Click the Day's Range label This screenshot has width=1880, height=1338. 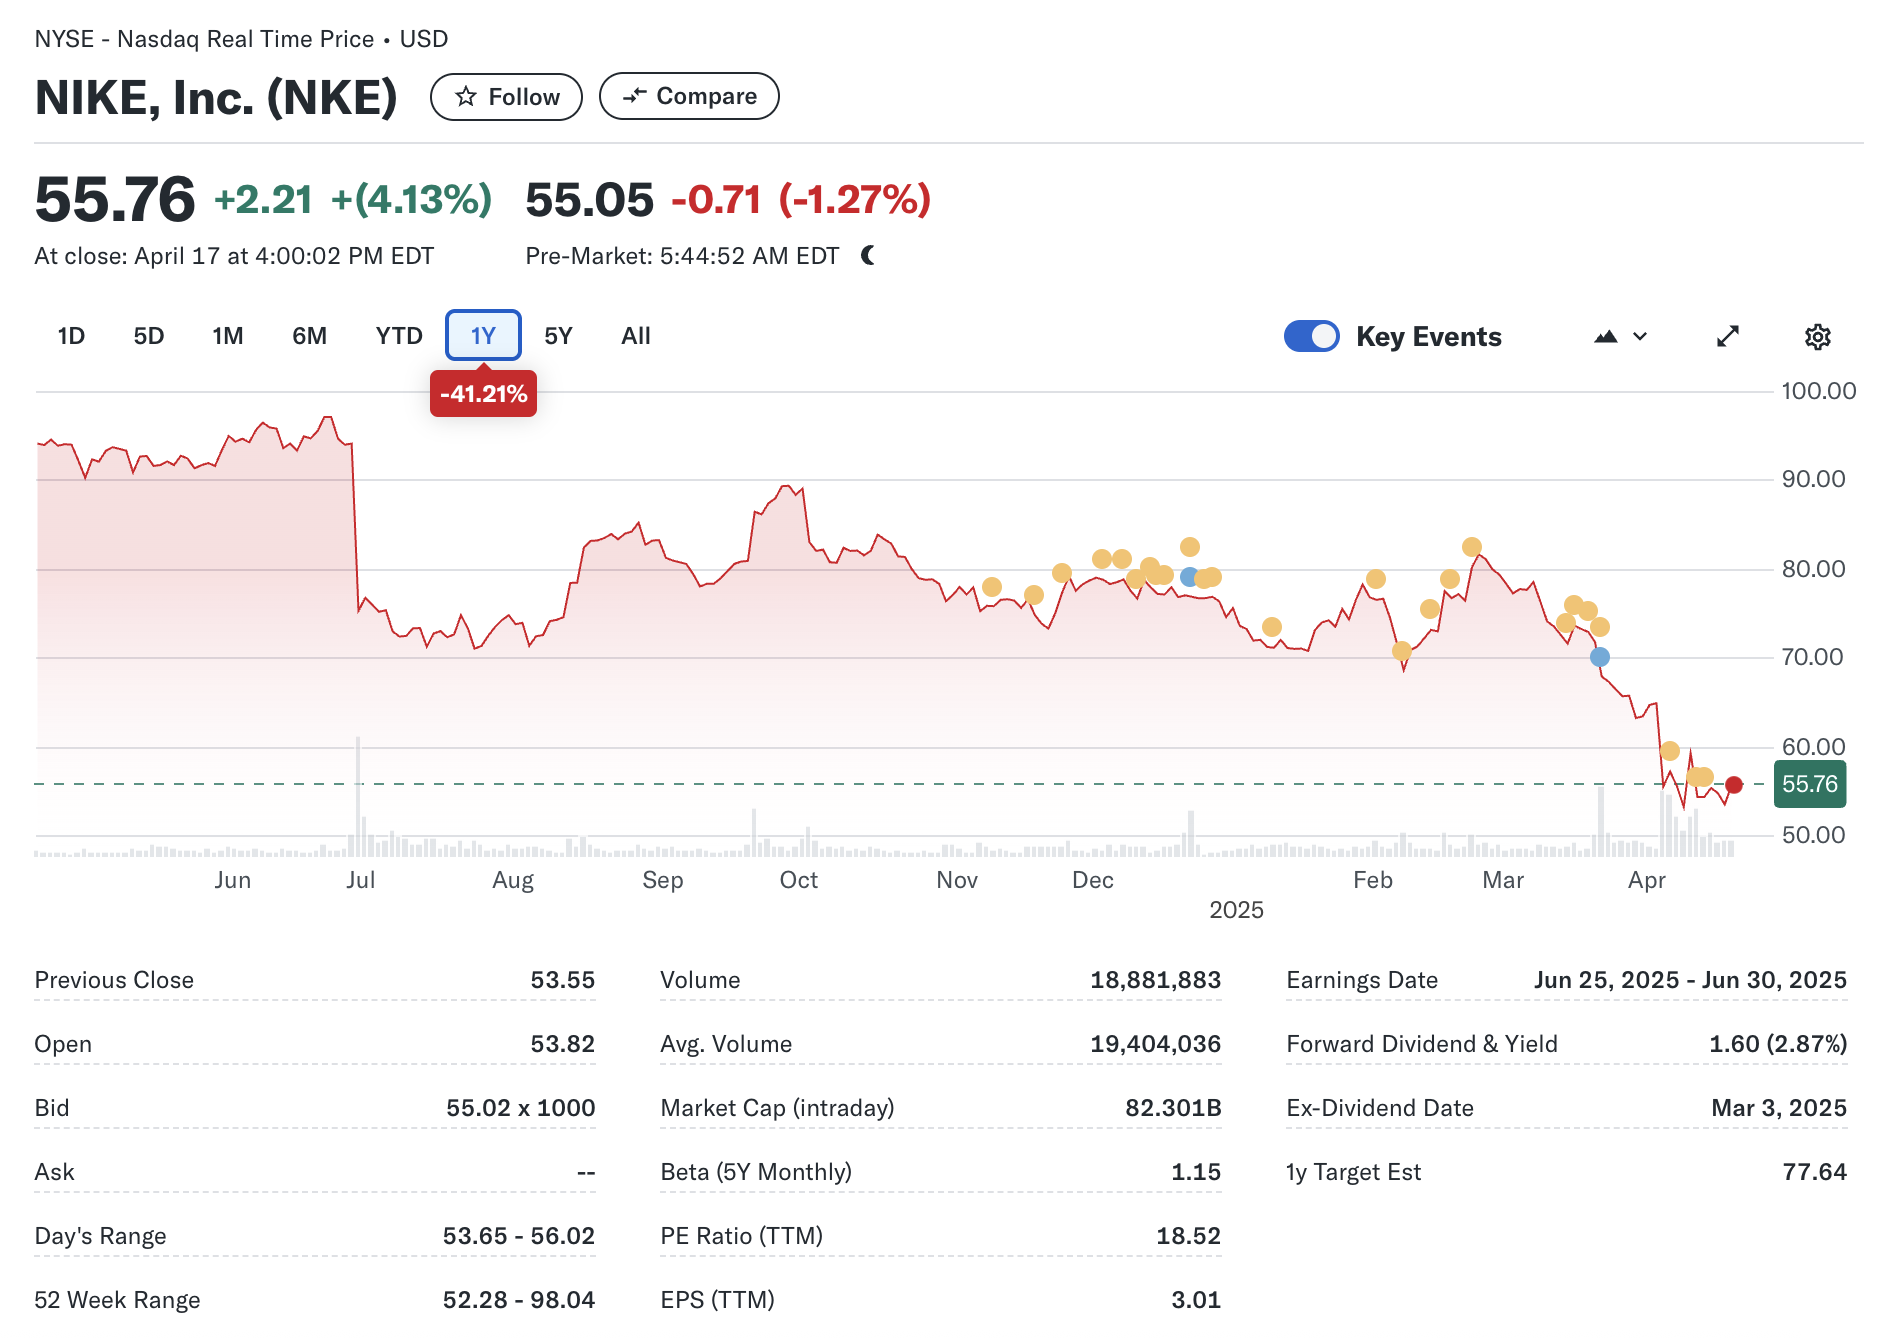[x=100, y=1236]
